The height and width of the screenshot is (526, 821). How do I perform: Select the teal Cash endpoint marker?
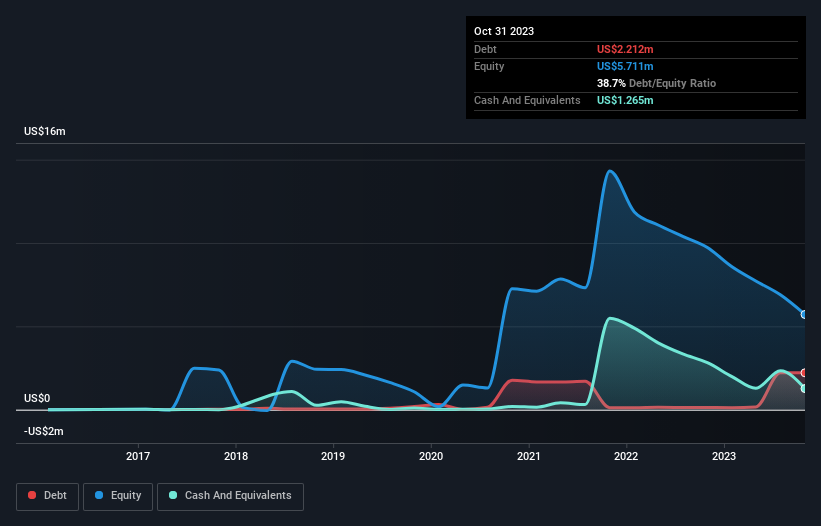pyautogui.click(x=804, y=389)
